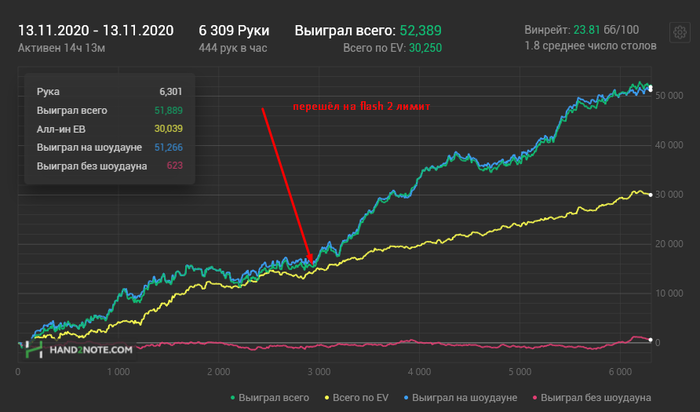Click the winrate value 23.81

[587, 30]
